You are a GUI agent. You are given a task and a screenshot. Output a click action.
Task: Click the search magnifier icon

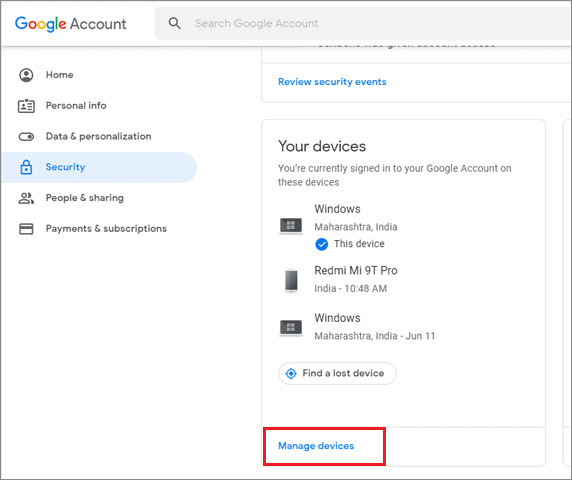[x=174, y=23]
